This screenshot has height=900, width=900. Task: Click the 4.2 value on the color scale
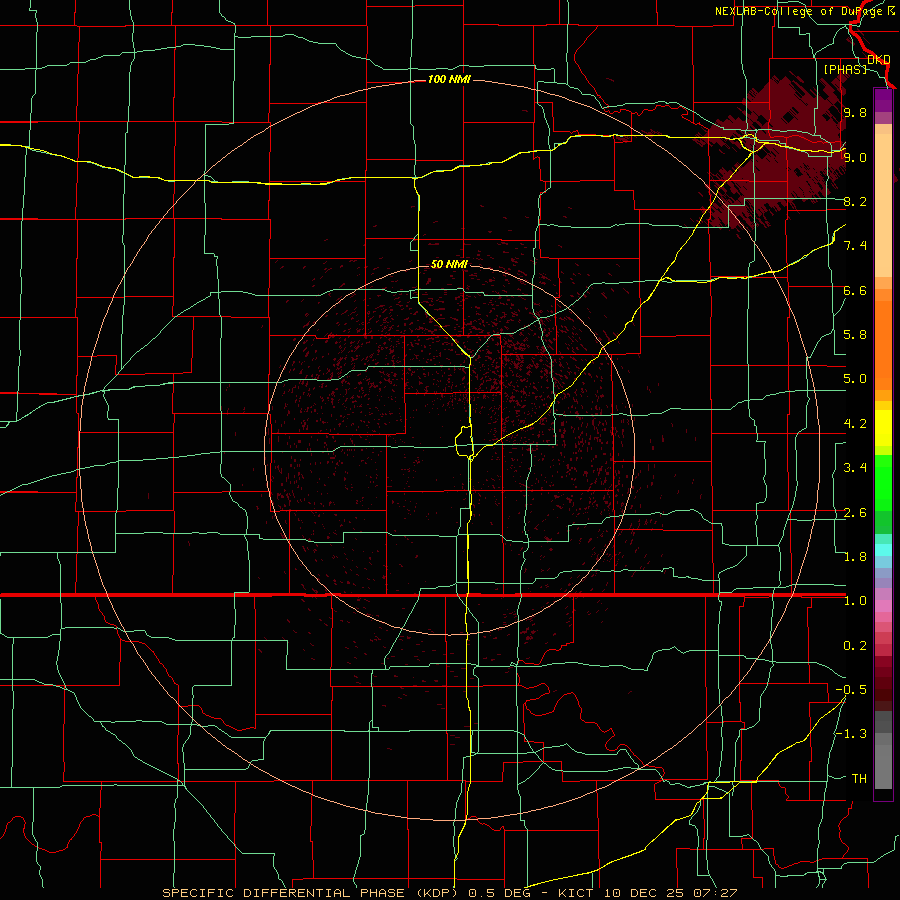coord(855,424)
